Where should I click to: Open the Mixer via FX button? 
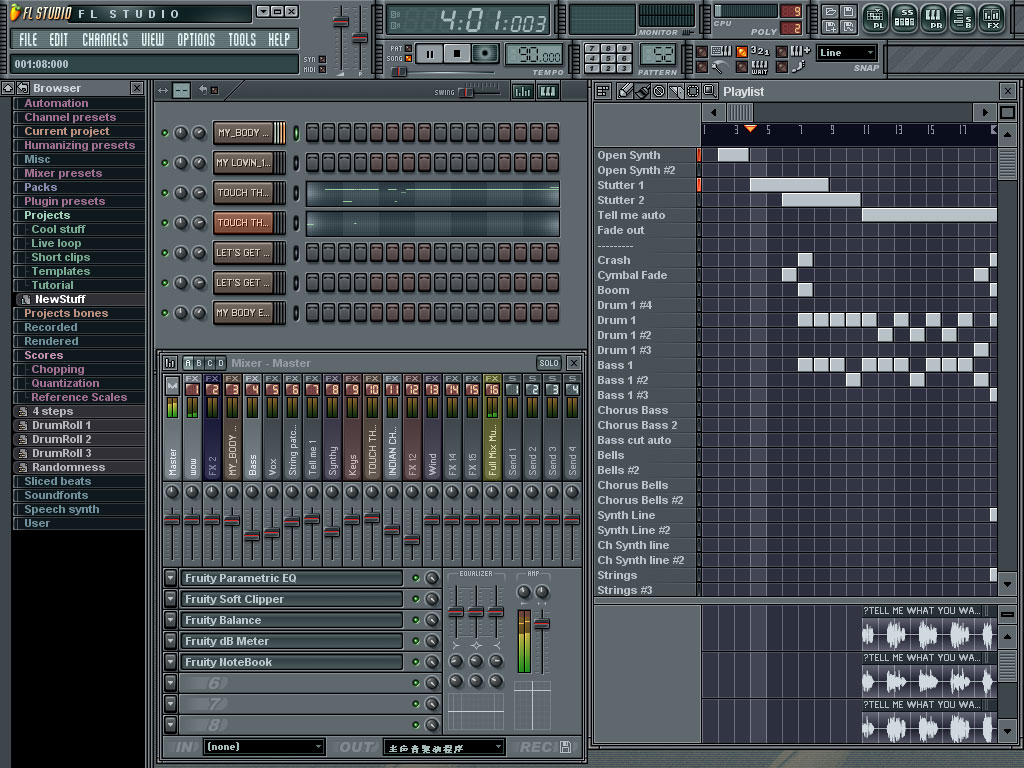pyautogui.click(x=992, y=18)
